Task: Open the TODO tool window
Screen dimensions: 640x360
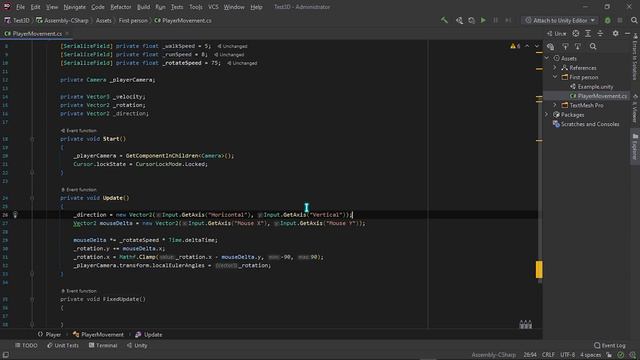Action: click(x=26, y=345)
